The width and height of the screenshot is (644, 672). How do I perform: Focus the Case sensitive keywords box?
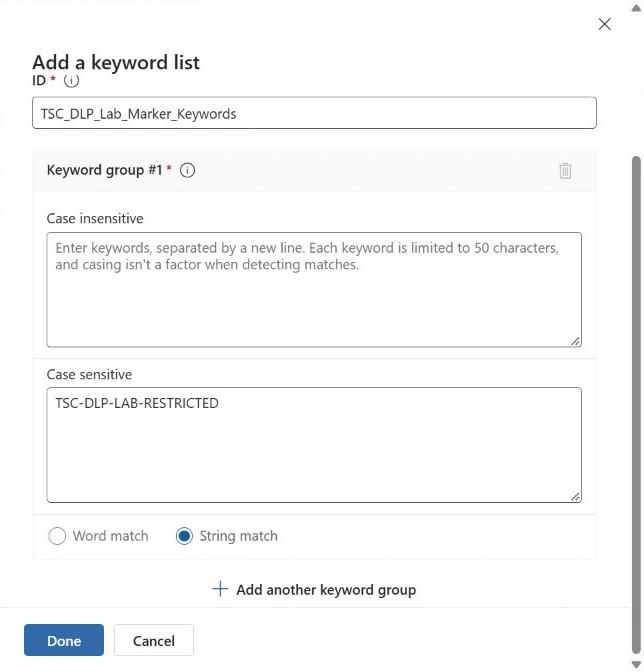[314, 445]
